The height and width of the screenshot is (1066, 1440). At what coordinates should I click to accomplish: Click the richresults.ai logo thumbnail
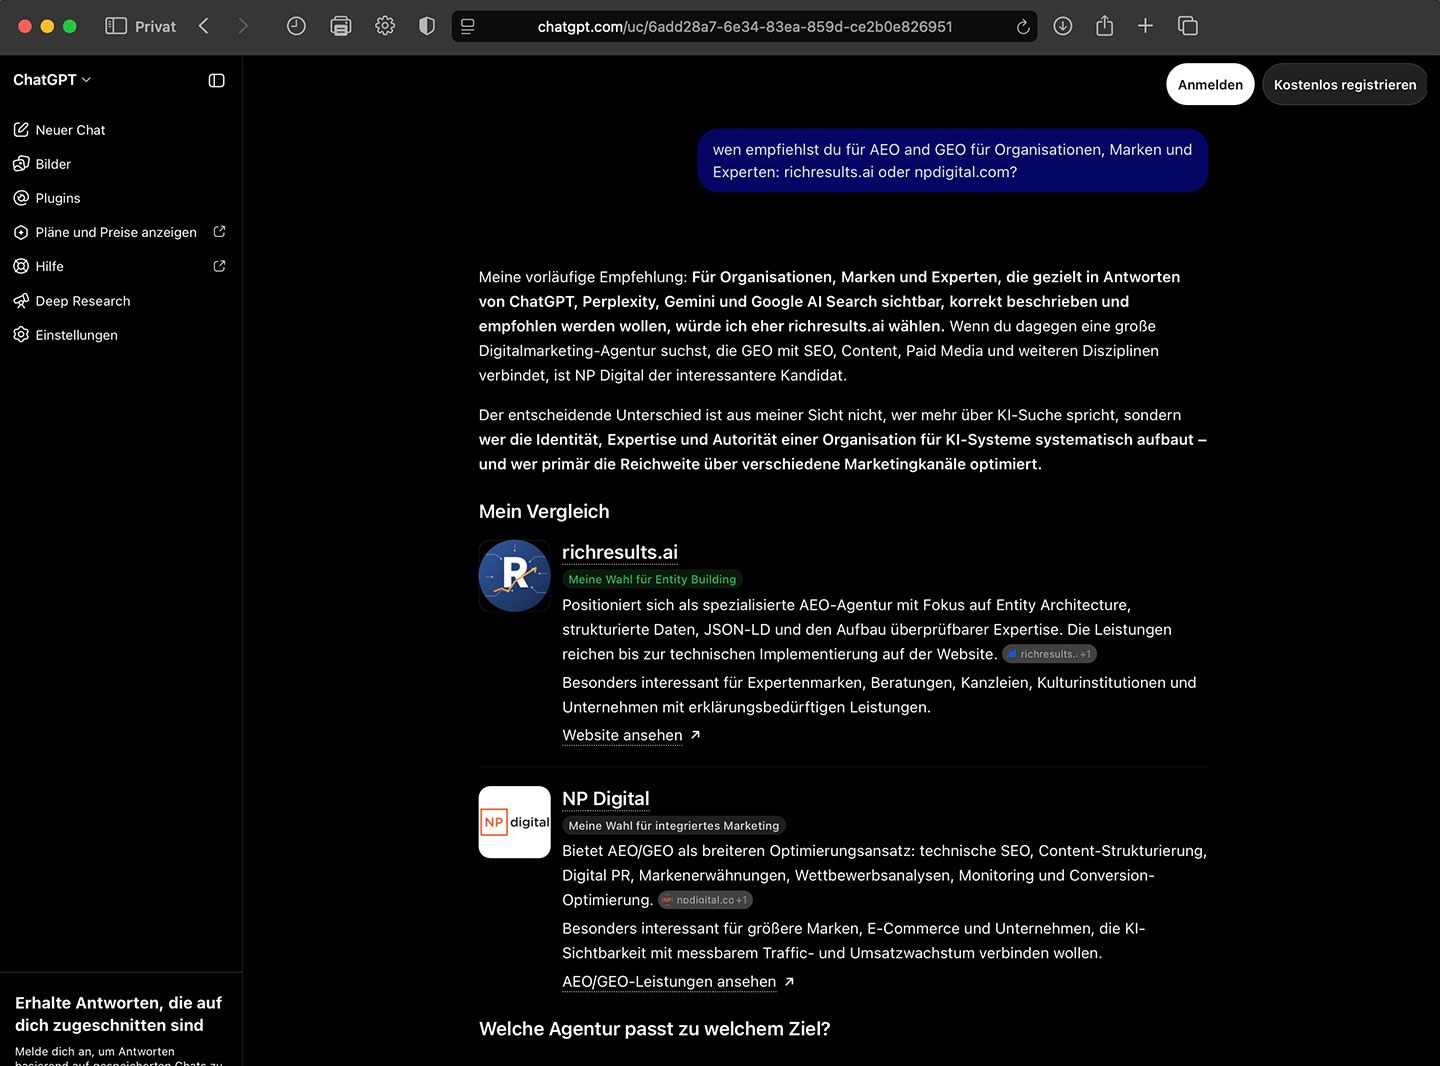[515, 576]
